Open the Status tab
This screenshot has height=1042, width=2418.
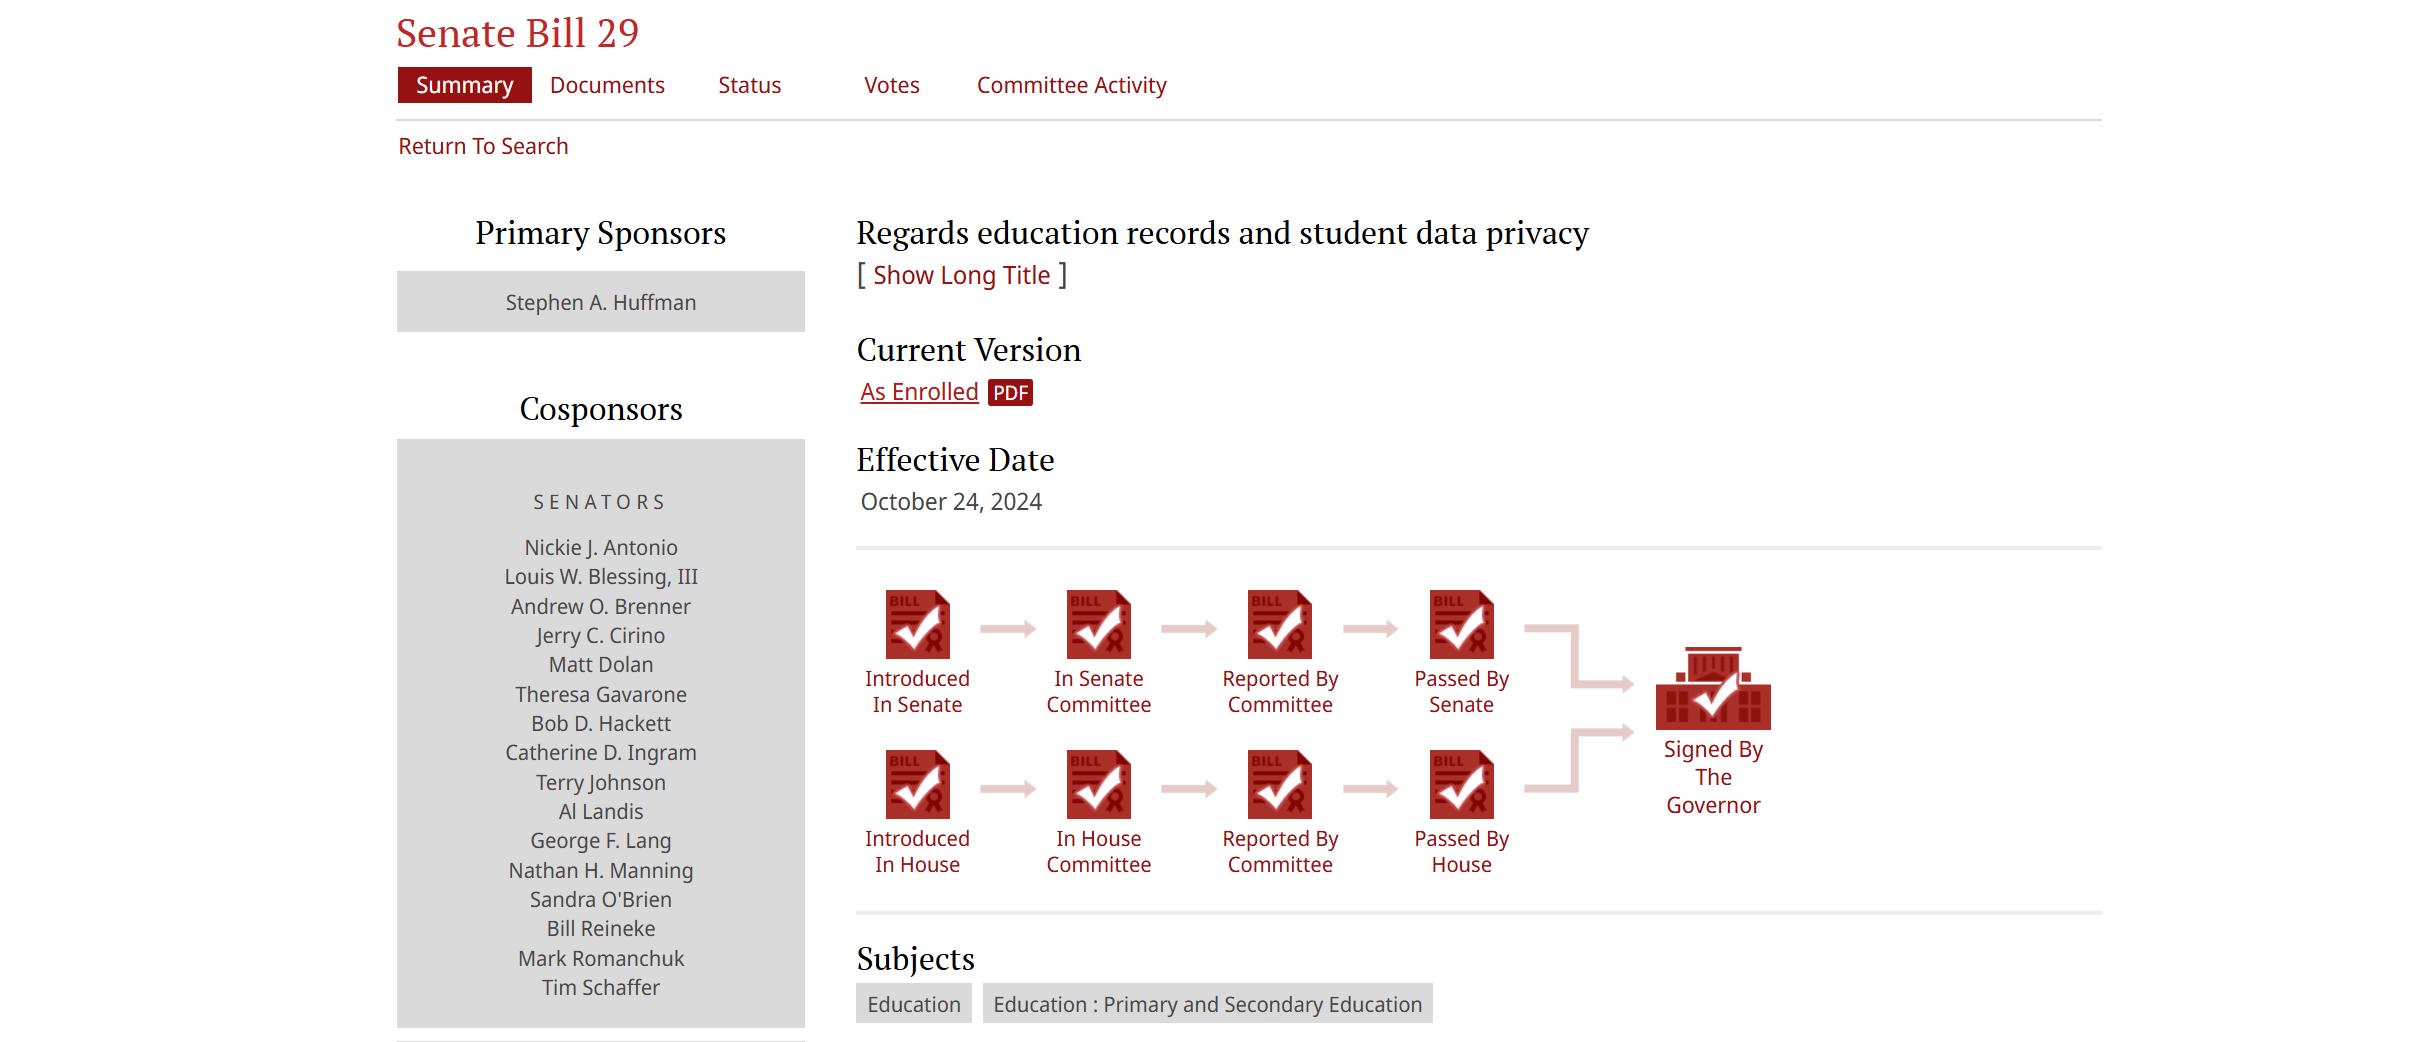pos(749,85)
